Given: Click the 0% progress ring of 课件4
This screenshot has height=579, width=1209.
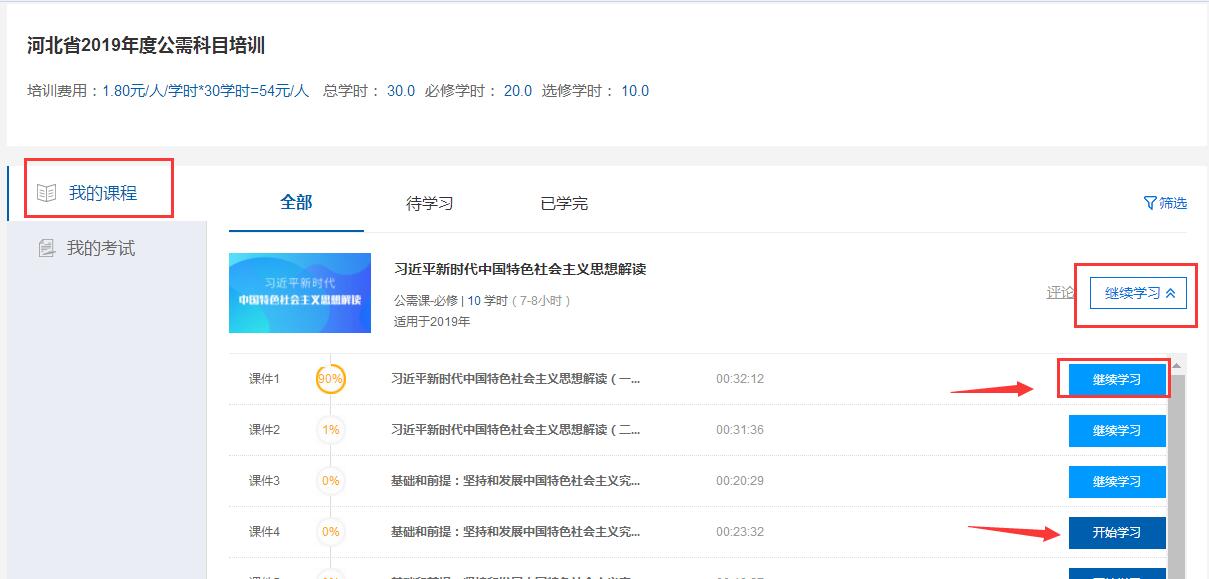Looking at the screenshot, I should coord(330,532).
